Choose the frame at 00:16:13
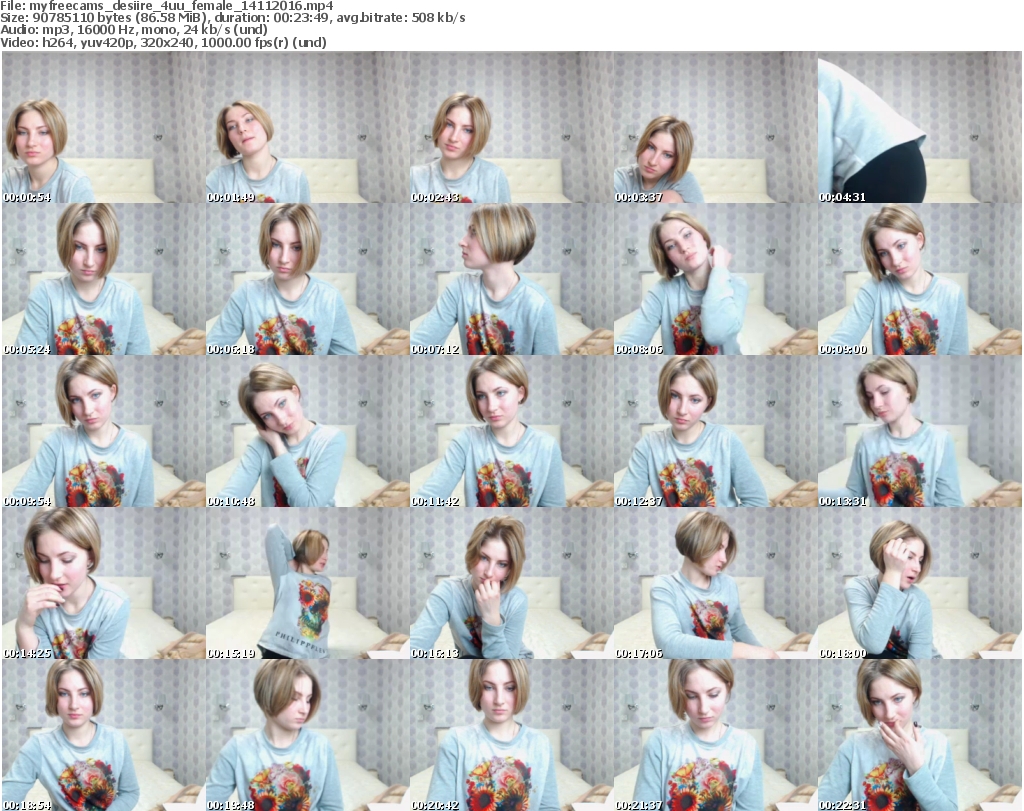The image size is (1024, 811). (511, 584)
